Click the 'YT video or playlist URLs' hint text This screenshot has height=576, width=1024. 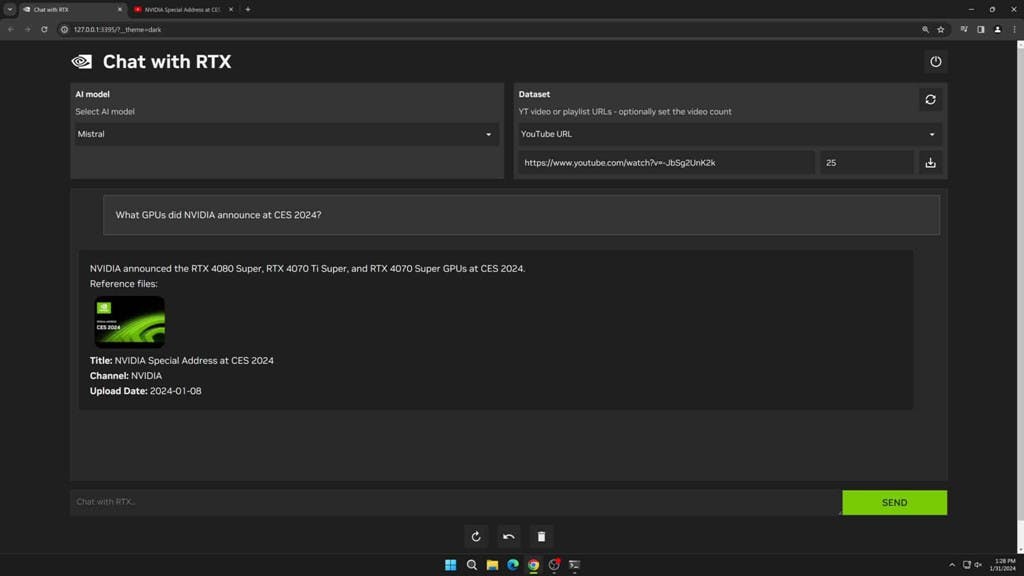click(625, 112)
